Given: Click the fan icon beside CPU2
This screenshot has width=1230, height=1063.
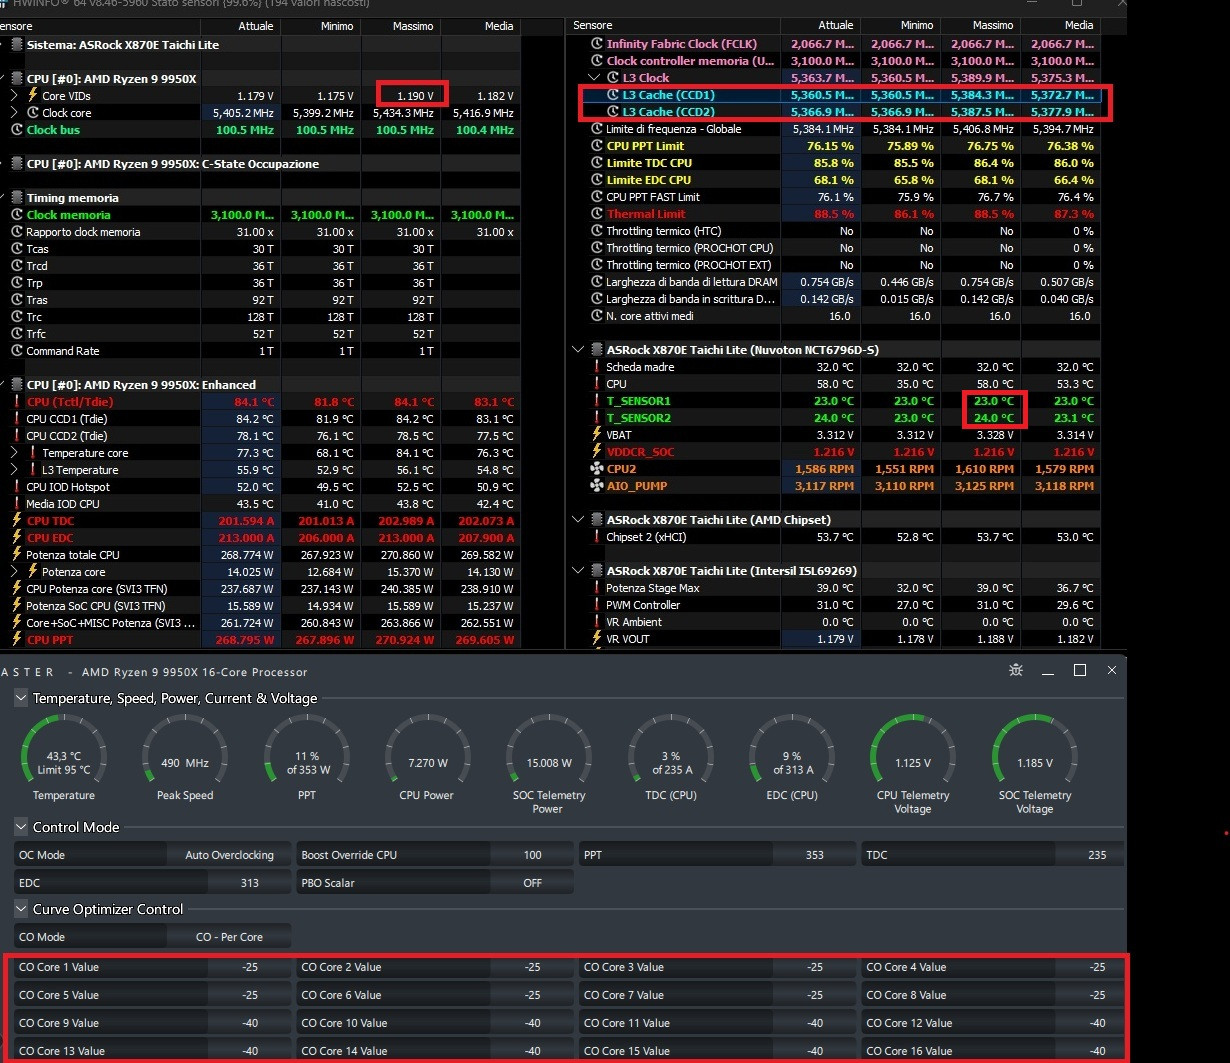Looking at the screenshot, I should pos(597,469).
